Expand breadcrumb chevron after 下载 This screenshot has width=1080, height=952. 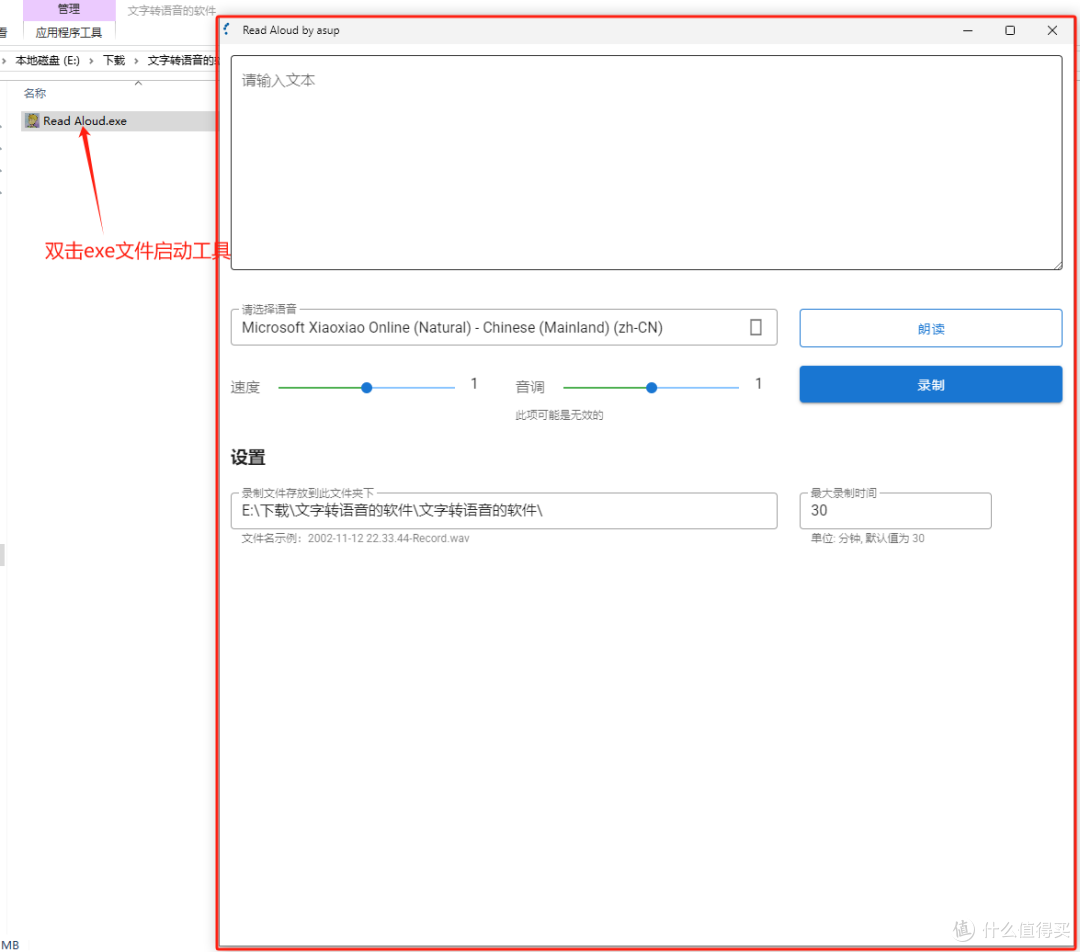tap(136, 61)
